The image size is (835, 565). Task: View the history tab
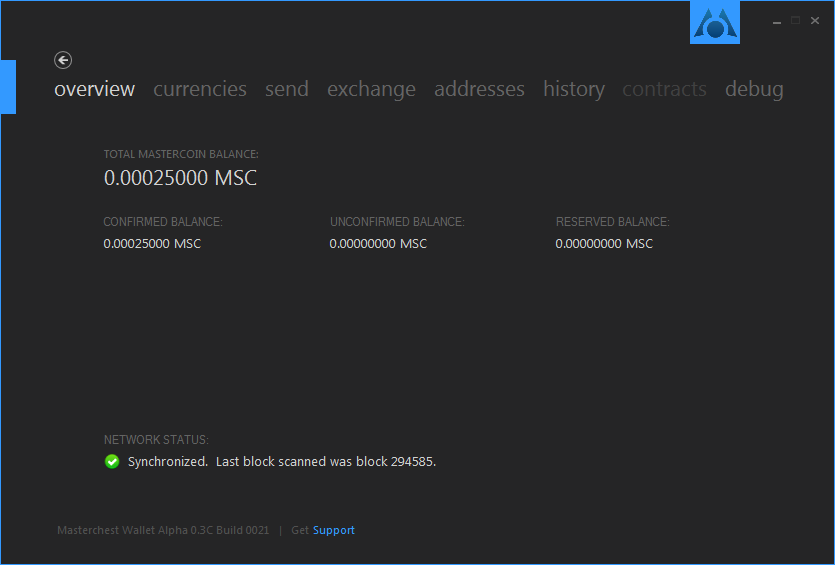click(574, 89)
